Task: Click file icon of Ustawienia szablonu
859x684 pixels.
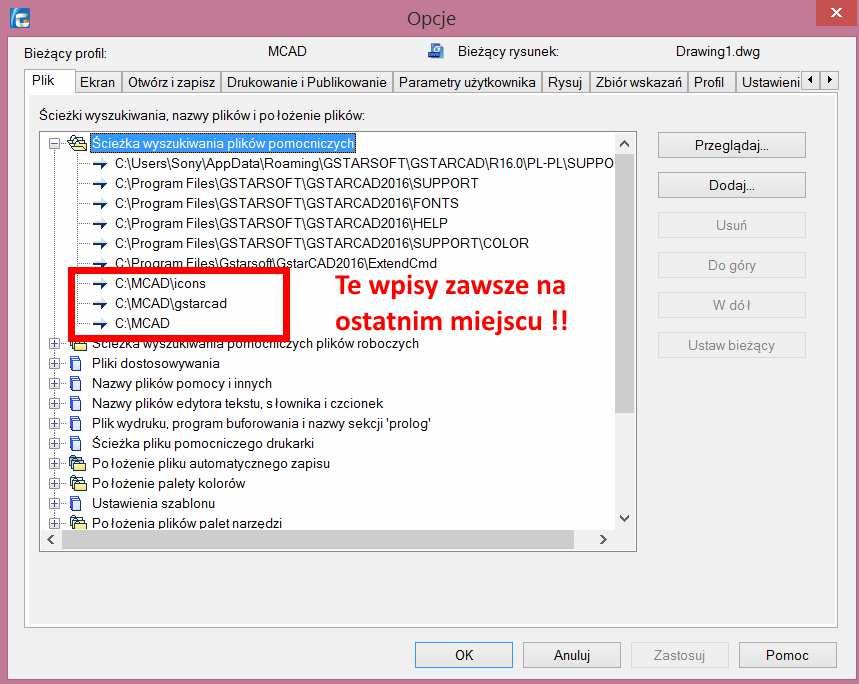Action: tap(76, 503)
